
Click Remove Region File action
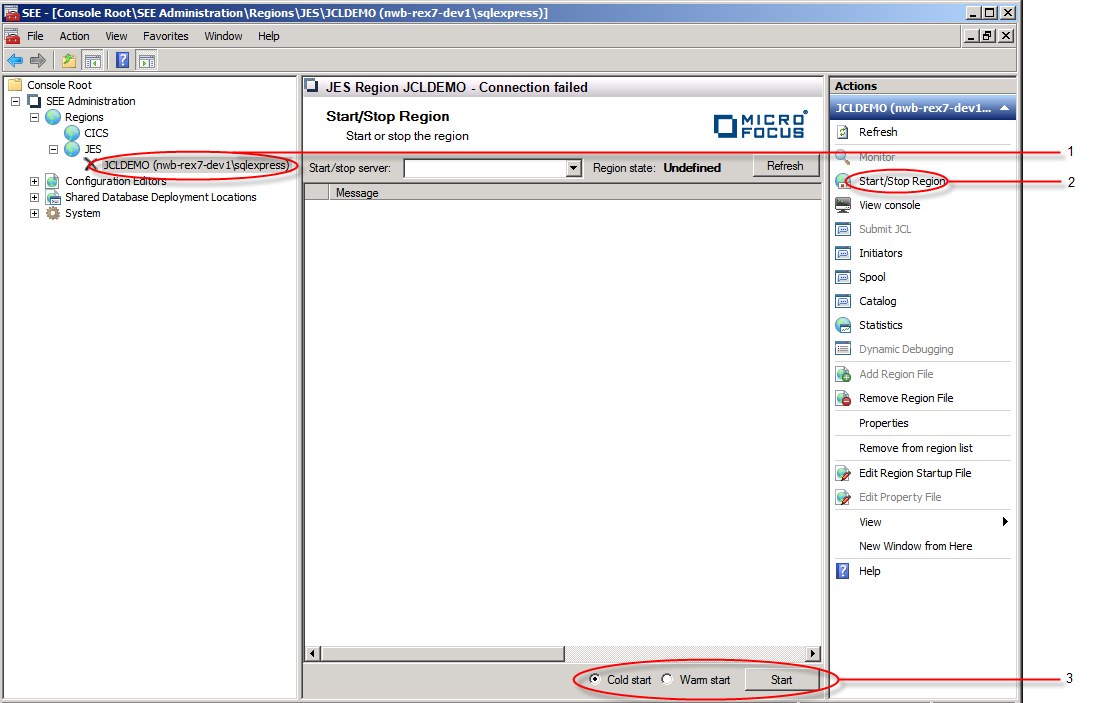point(905,398)
